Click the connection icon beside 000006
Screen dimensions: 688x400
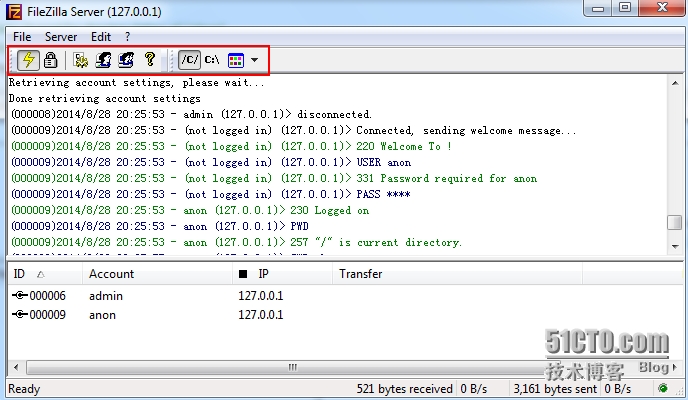click(20, 296)
